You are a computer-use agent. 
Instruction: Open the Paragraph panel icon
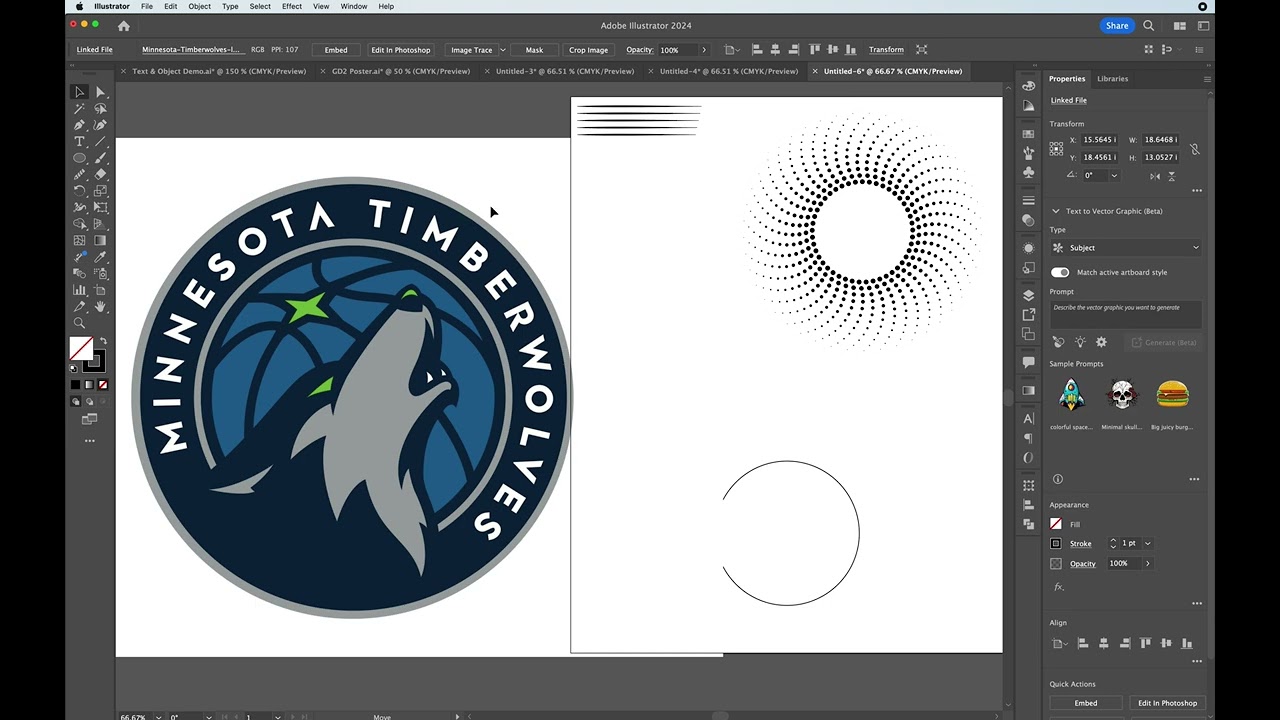(x=1028, y=438)
